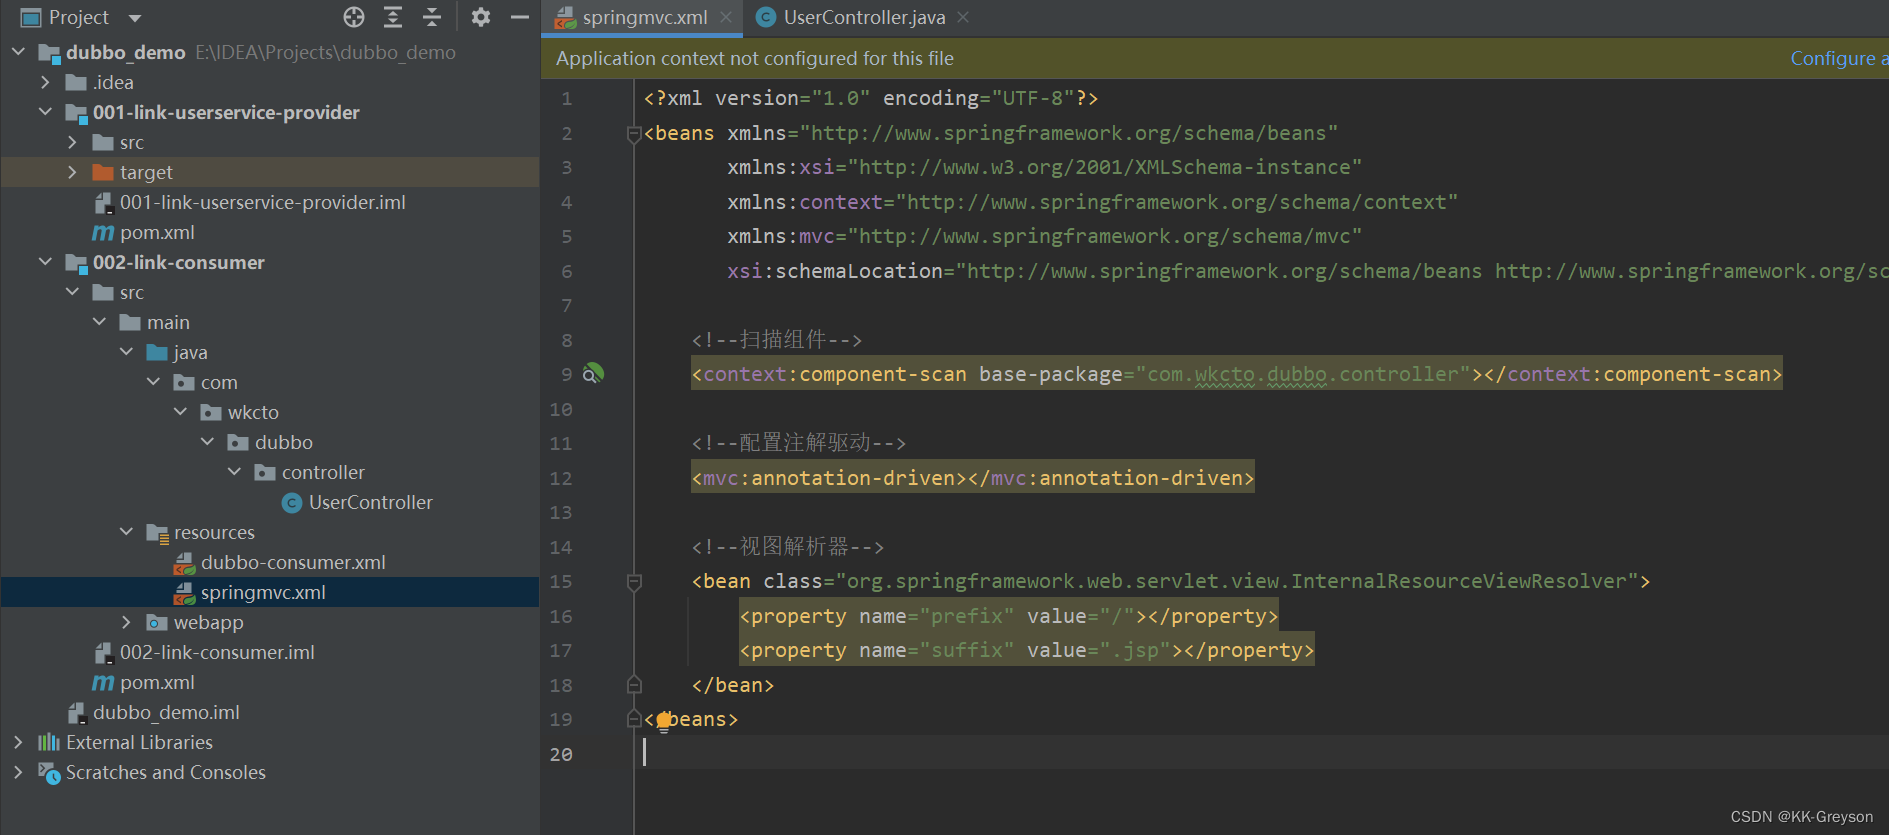Select dubbo_demo.iml in the tree
The width and height of the screenshot is (1889, 835).
(166, 712)
